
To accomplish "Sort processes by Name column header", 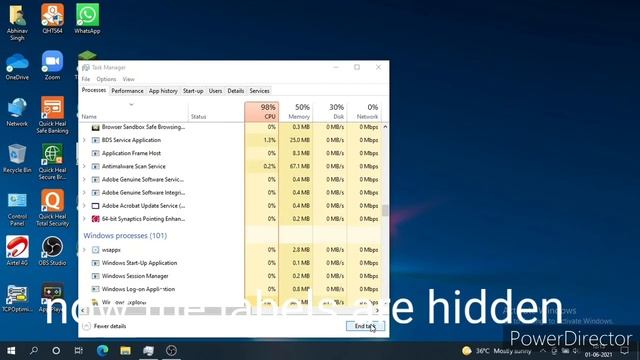I will [x=133, y=112].
